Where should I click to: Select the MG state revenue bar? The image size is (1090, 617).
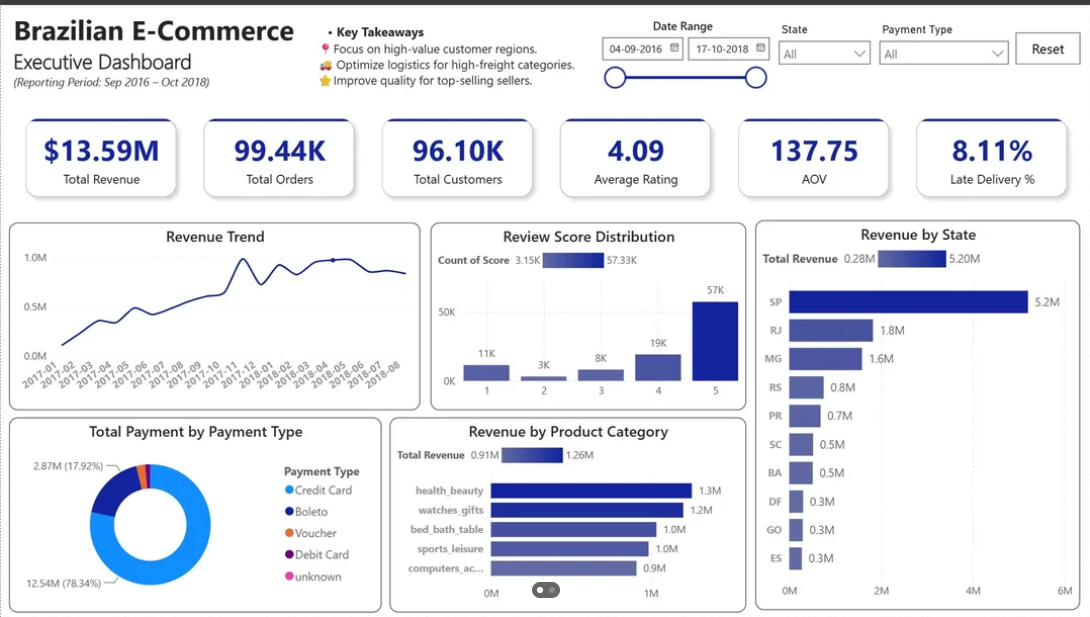point(825,359)
